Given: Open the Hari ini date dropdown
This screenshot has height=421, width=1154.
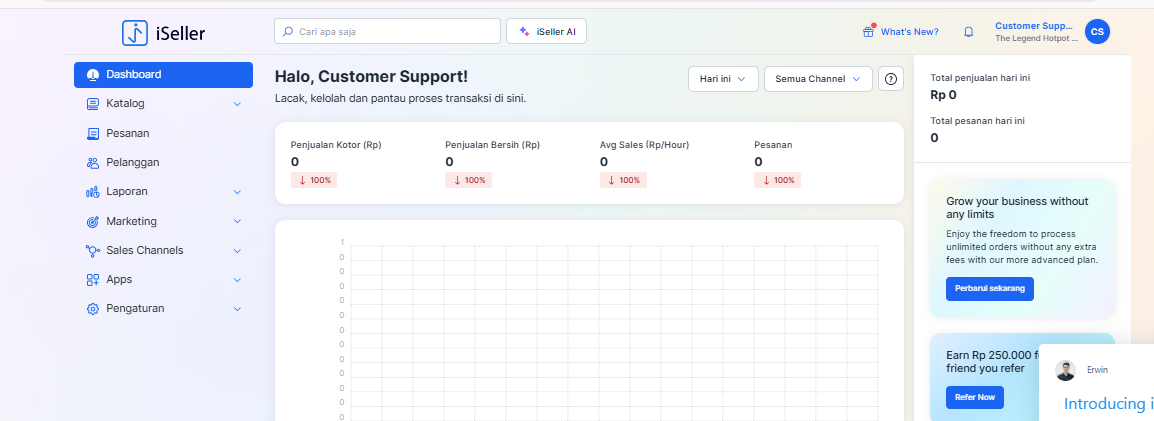Looking at the screenshot, I should point(722,79).
